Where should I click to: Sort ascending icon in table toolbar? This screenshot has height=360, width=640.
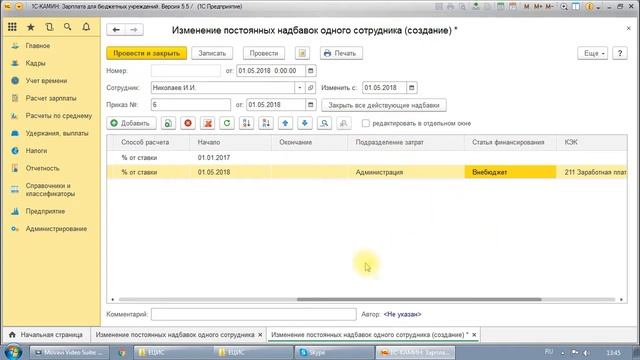tap(247, 123)
